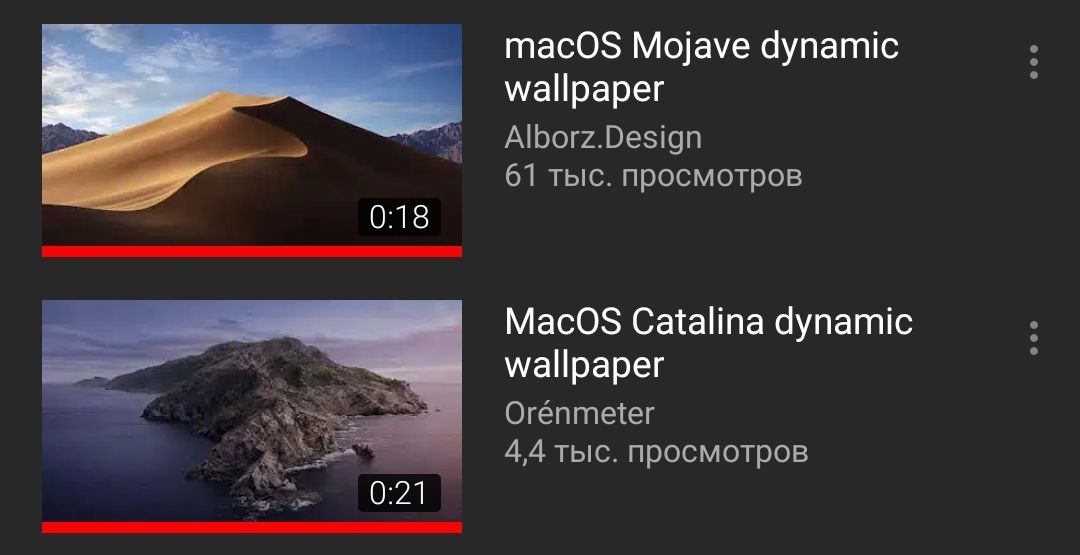Image resolution: width=1080 pixels, height=555 pixels.
Task: Open the 'MacOS Catalina dynamic wallpaper' title
Action: [x=708, y=344]
